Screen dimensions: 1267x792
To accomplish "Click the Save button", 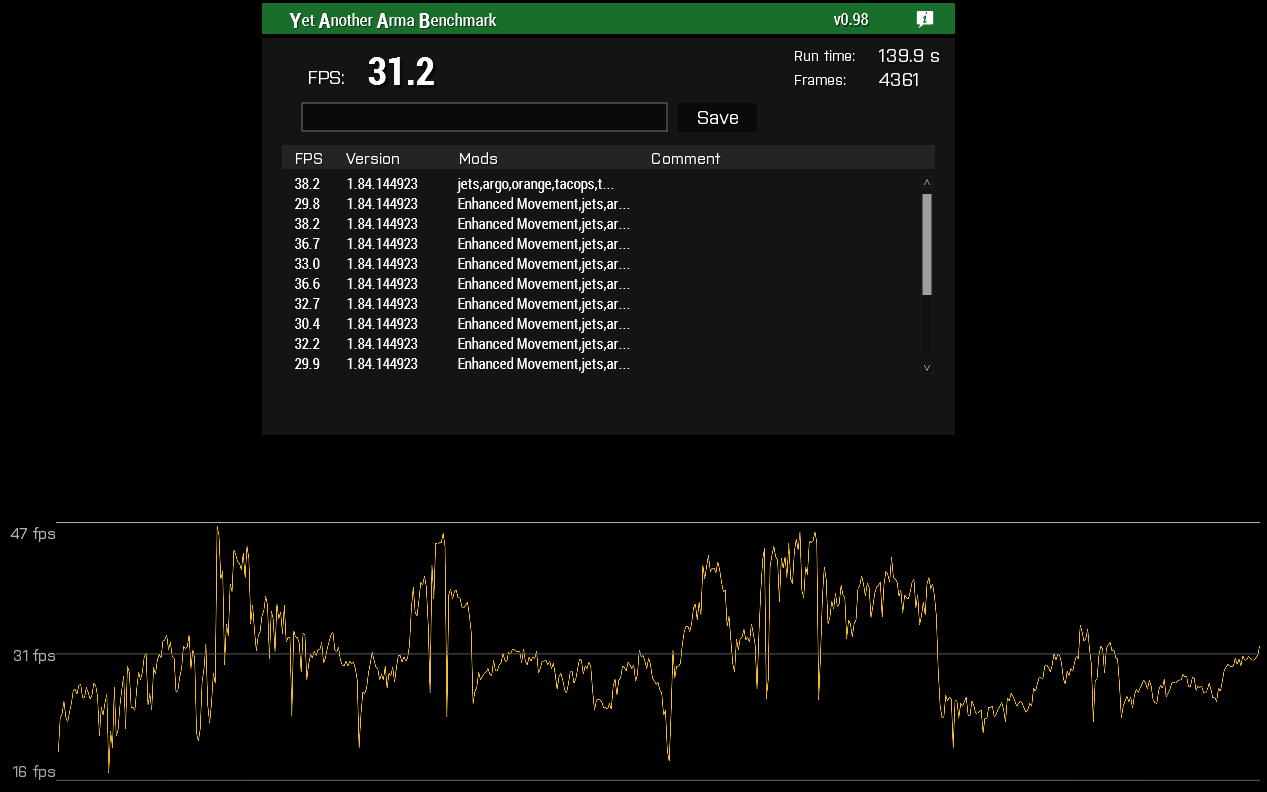I will pyautogui.click(x=717, y=117).
